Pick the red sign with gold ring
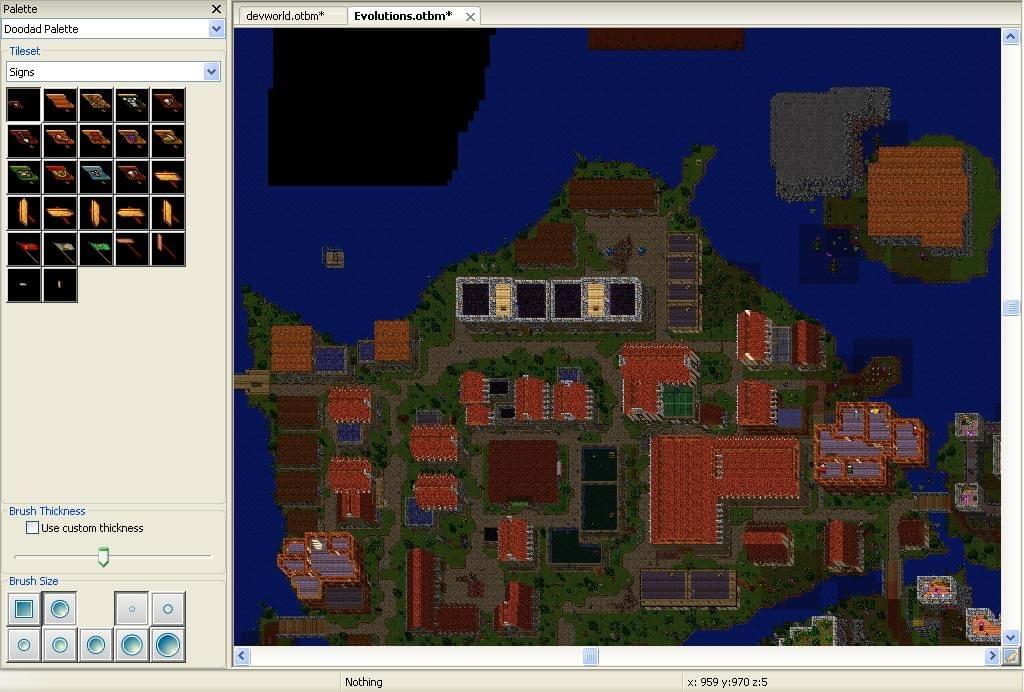This screenshot has width=1024, height=692. 60,176
